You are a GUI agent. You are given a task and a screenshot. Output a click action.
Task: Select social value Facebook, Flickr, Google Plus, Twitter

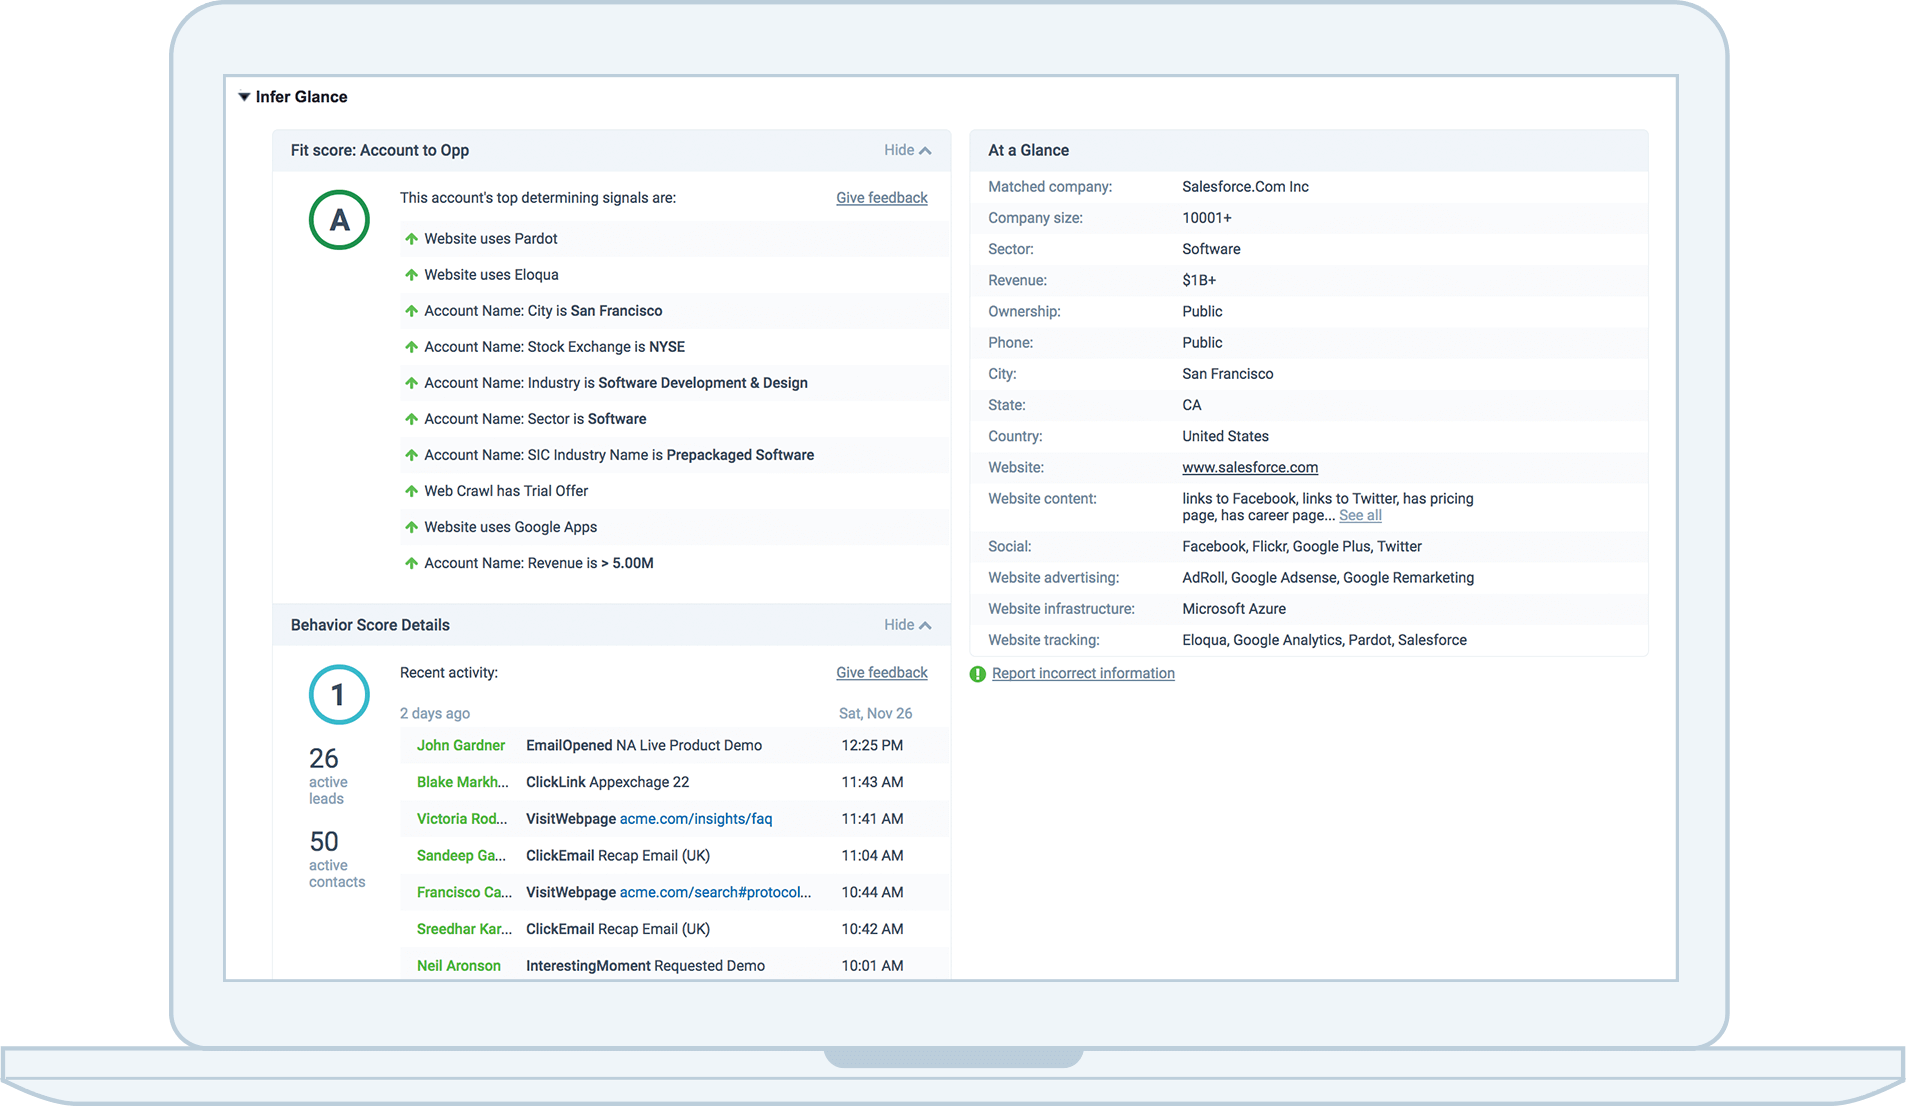pos(1302,546)
